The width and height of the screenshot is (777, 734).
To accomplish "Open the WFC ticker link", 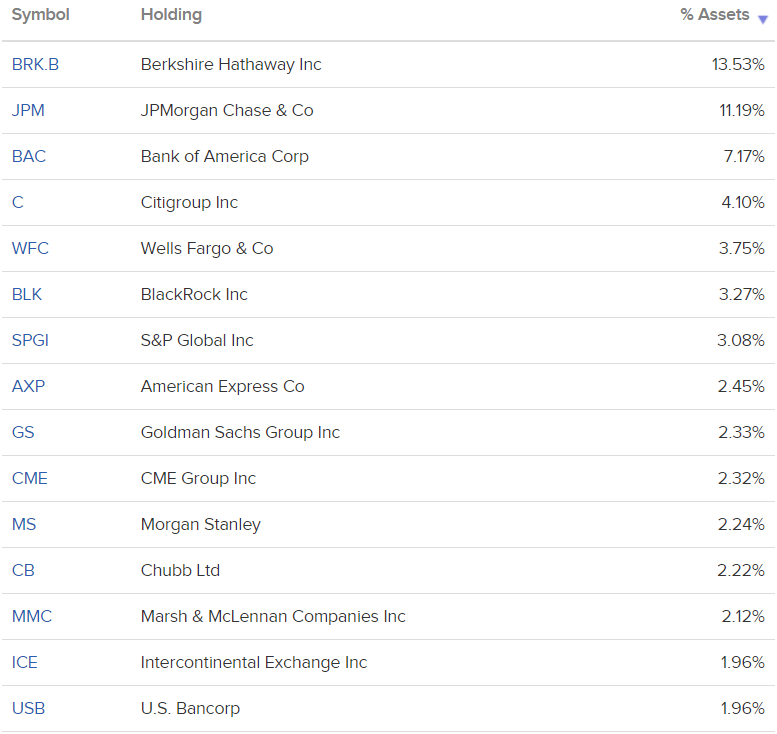I will click(30, 248).
